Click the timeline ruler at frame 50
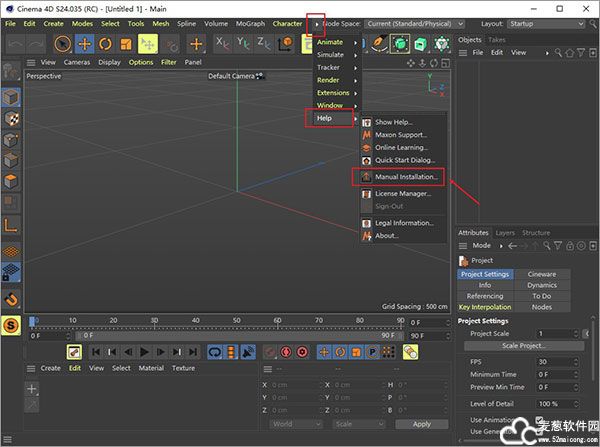This screenshot has height=447, width=600. coord(237,321)
